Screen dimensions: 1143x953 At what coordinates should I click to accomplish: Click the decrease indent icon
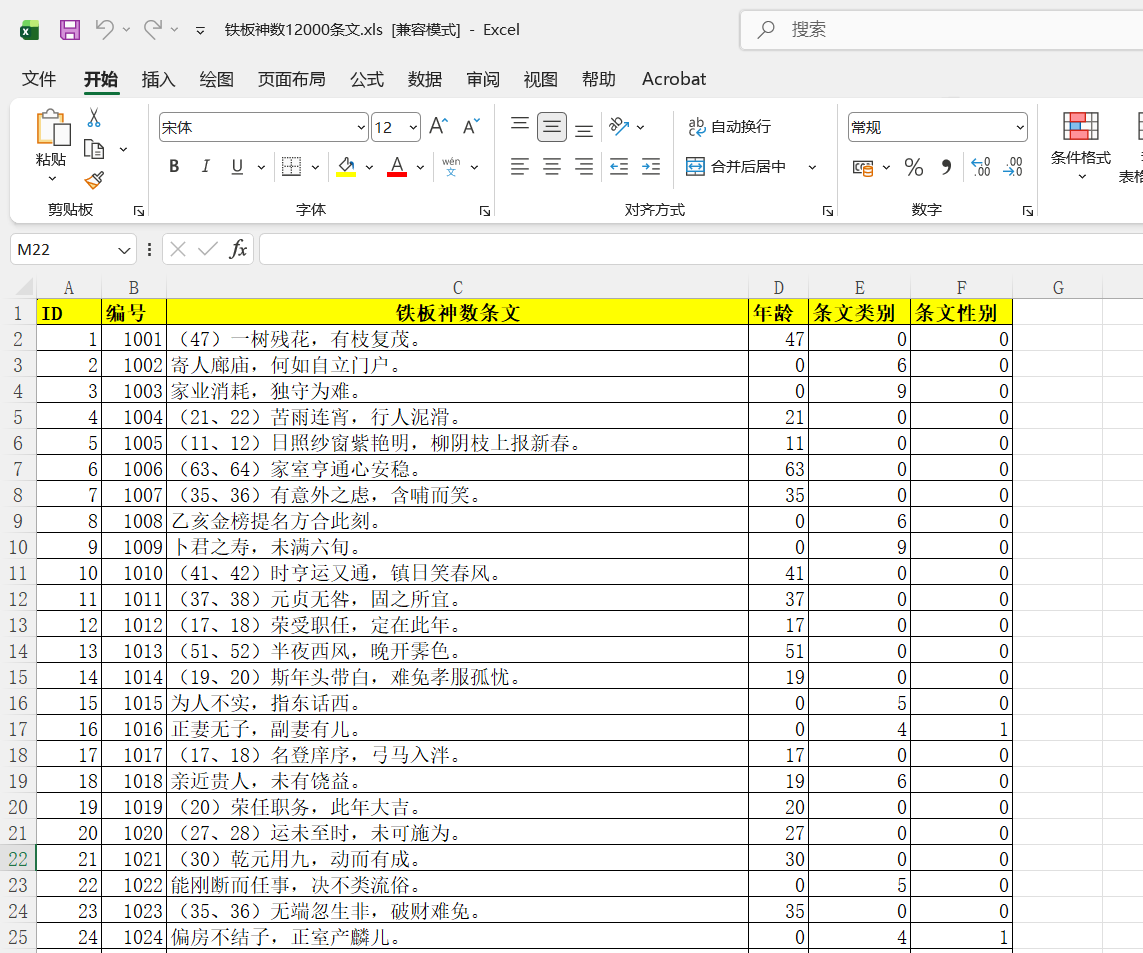pos(619,167)
